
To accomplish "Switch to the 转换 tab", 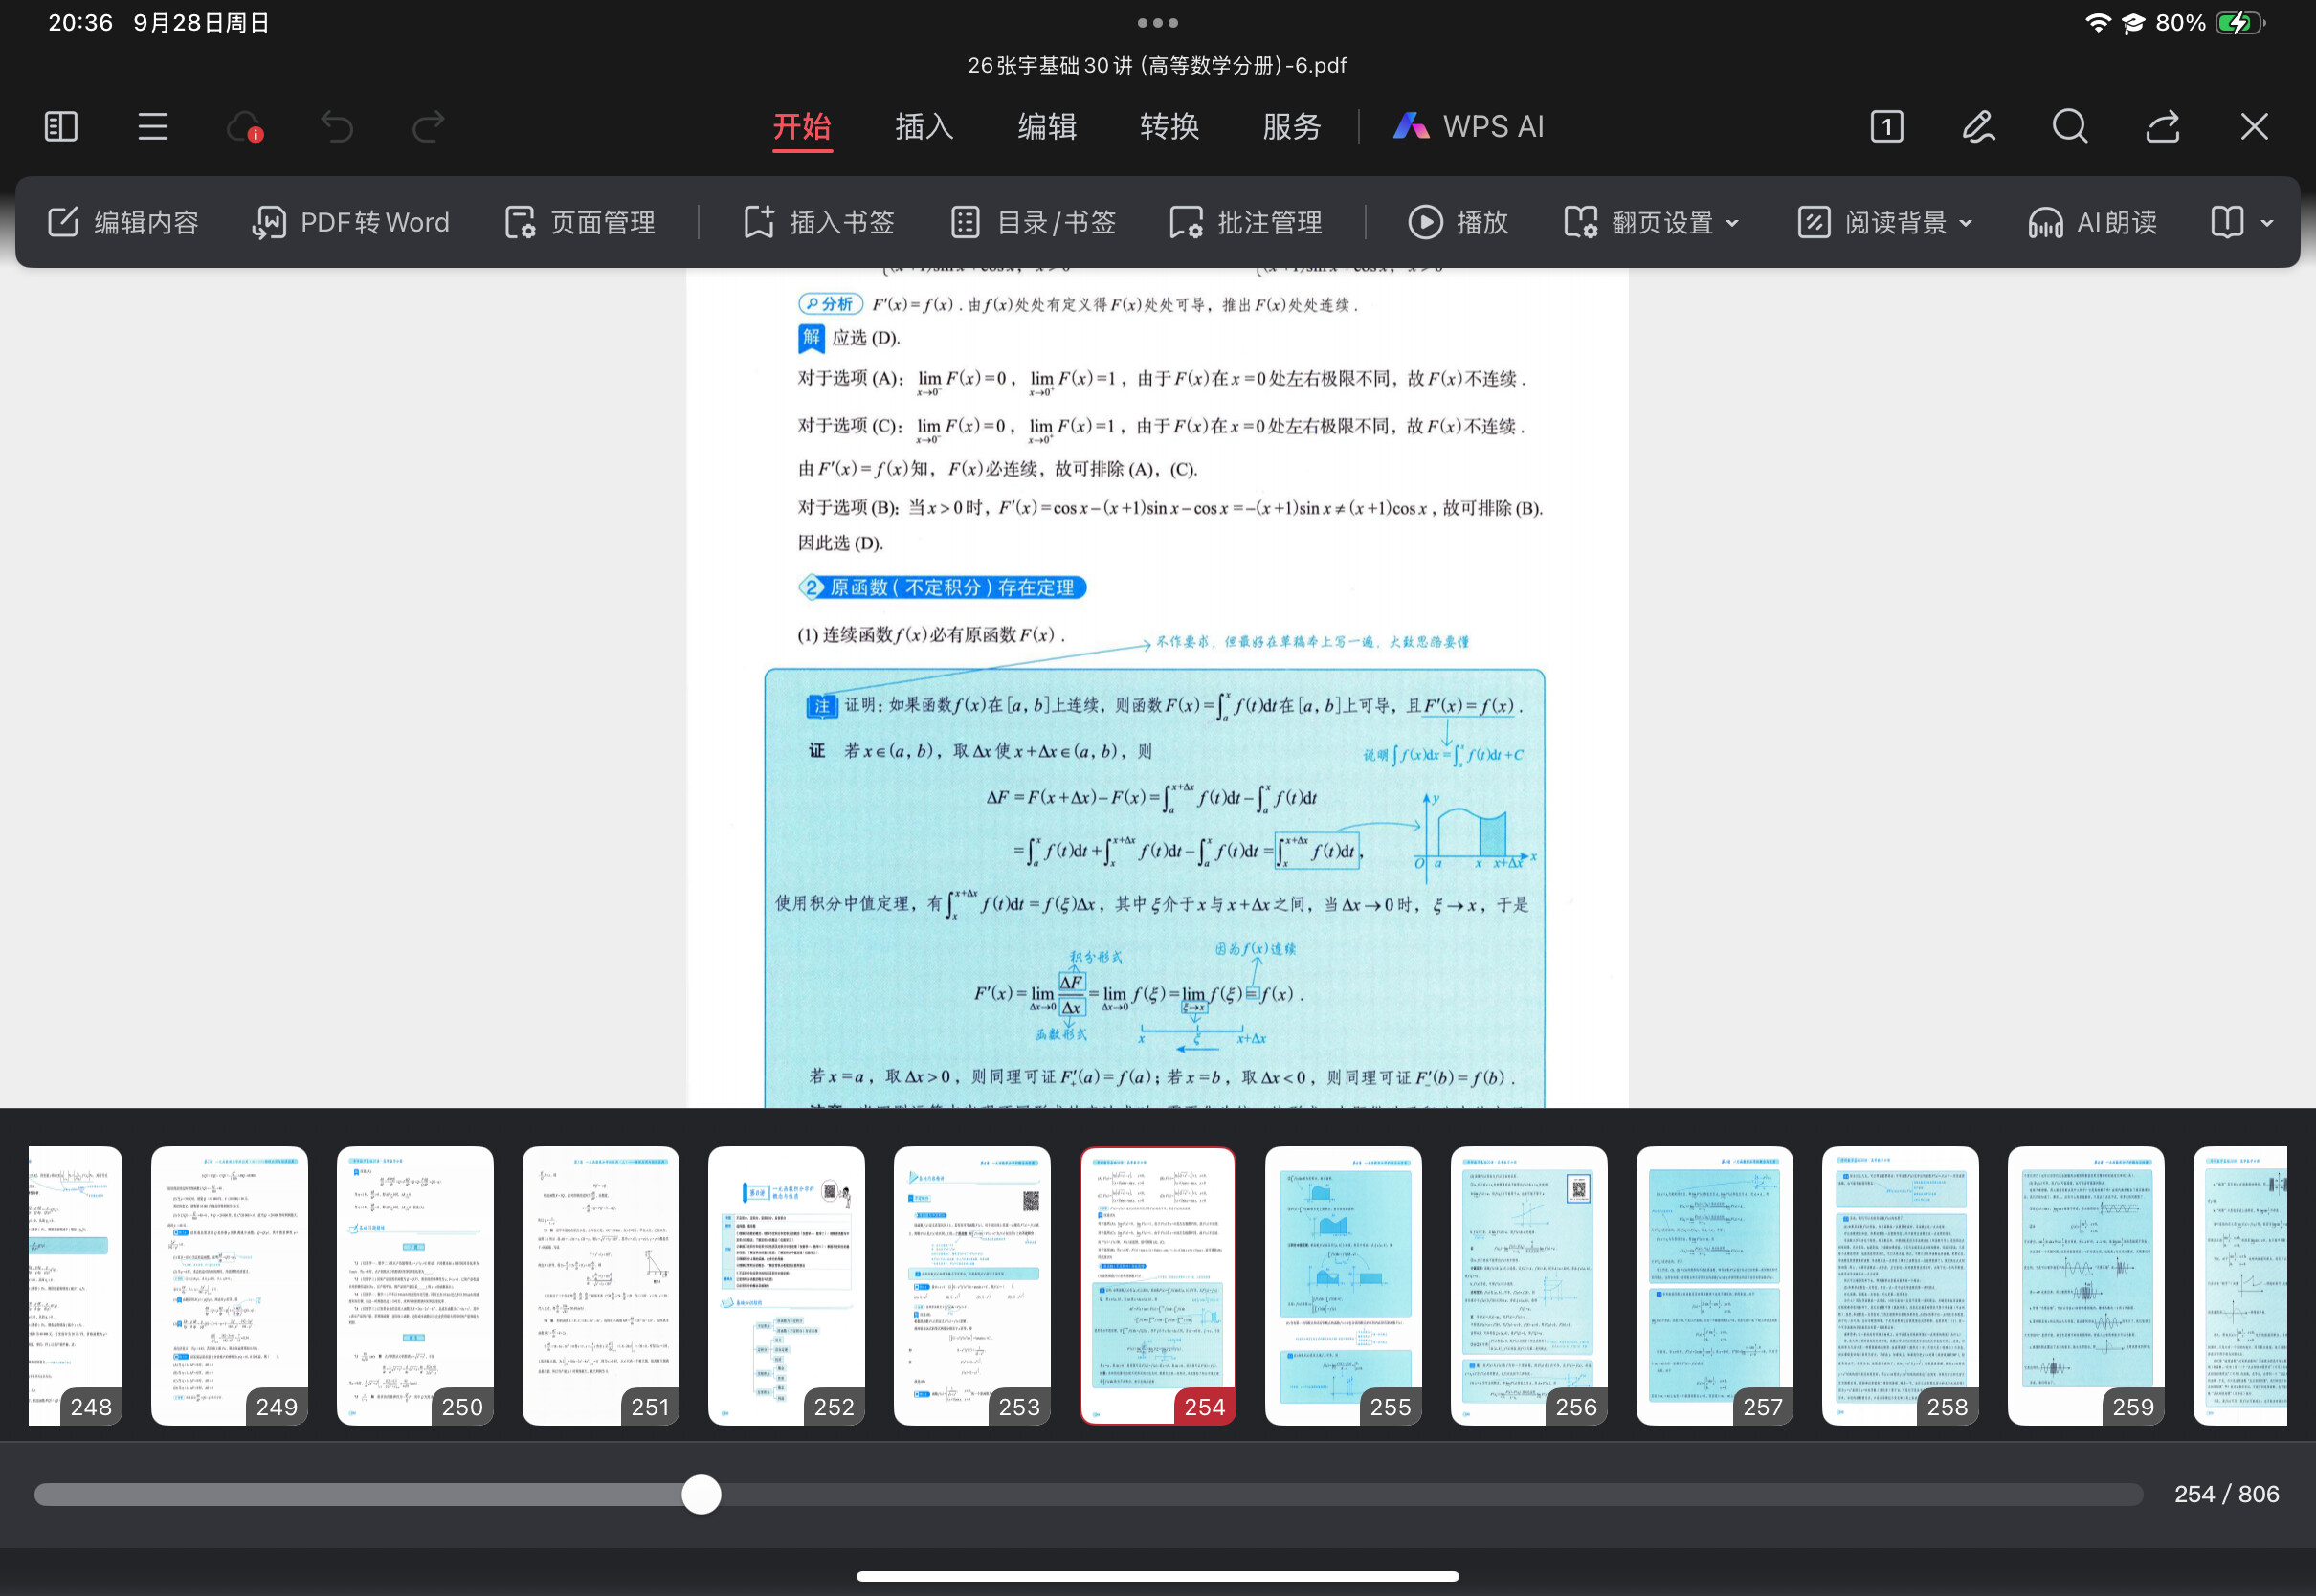I will 1169,127.
